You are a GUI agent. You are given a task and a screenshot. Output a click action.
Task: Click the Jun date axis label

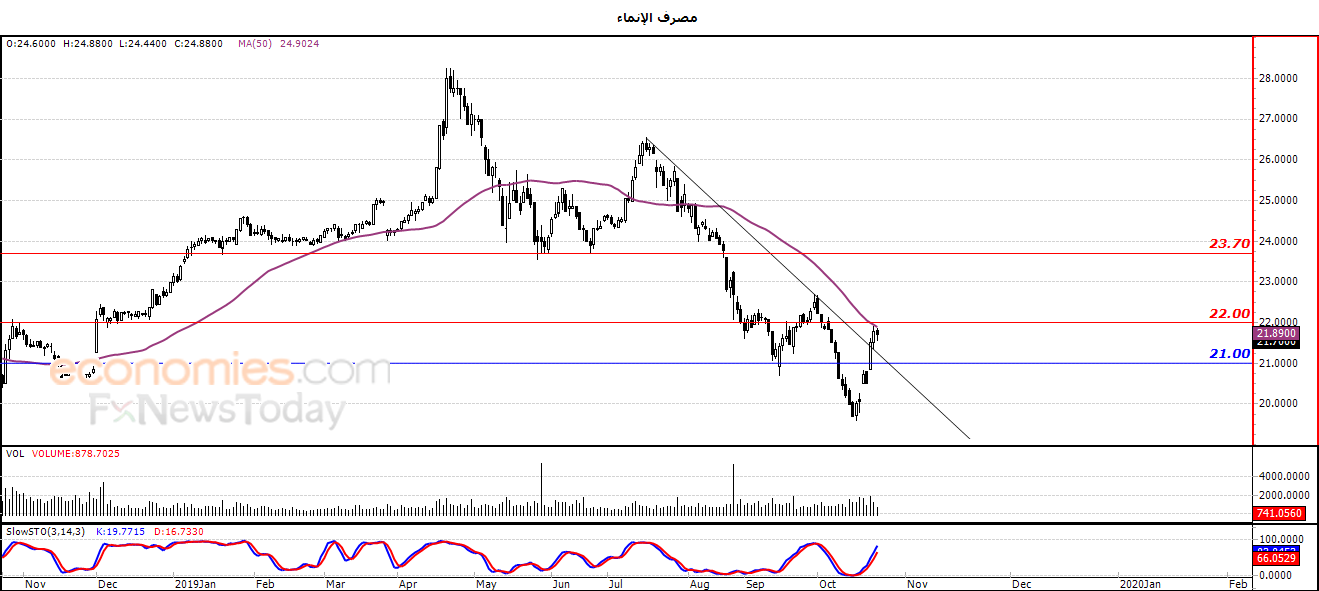(562, 583)
